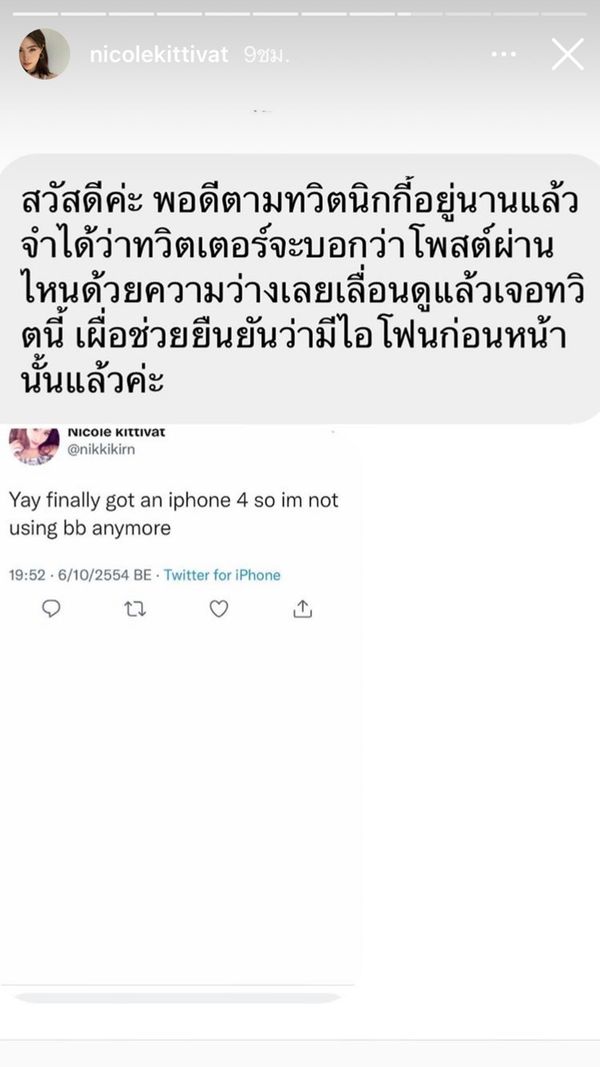The height and width of the screenshot is (1067, 600).
Task: Click the last story progress segment
Action: click(x=564, y=14)
